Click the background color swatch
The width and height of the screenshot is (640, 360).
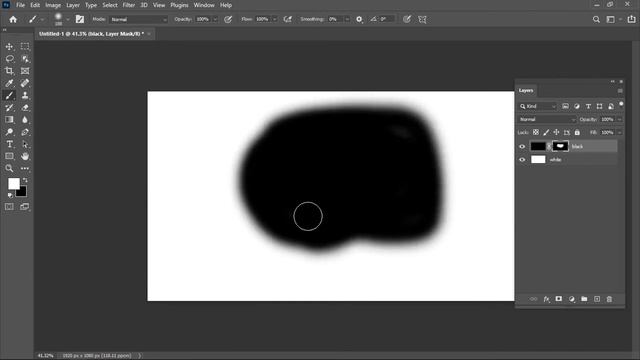[22, 191]
